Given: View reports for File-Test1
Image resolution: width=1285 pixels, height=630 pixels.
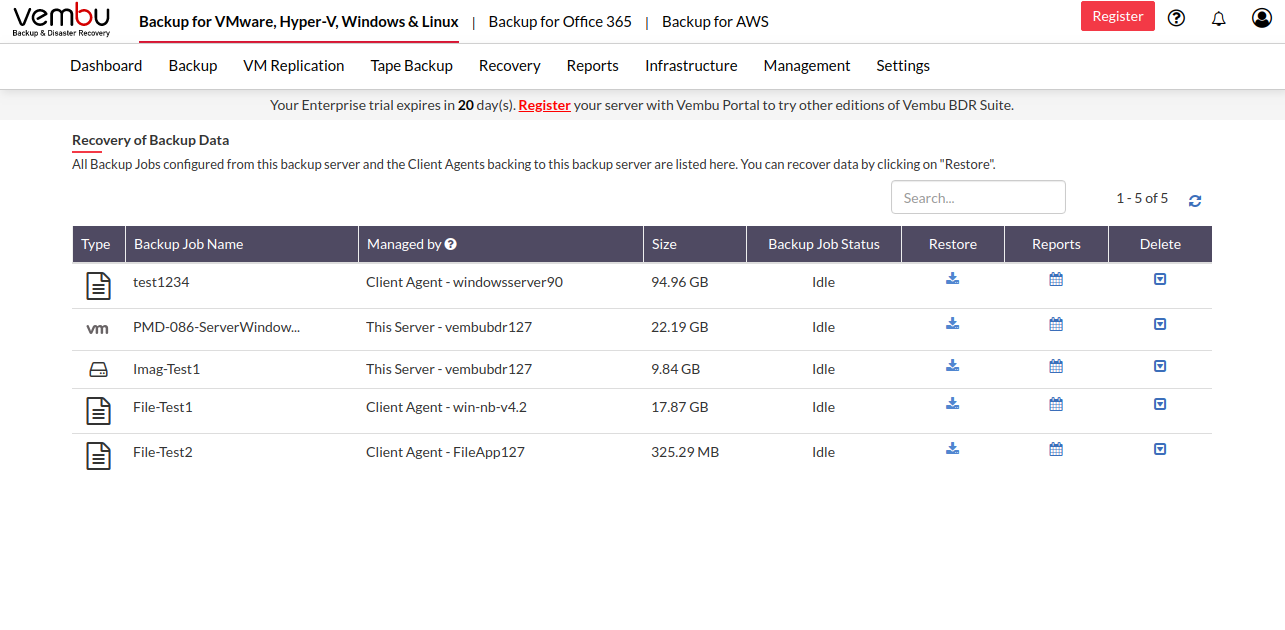Looking at the screenshot, I should [1056, 404].
